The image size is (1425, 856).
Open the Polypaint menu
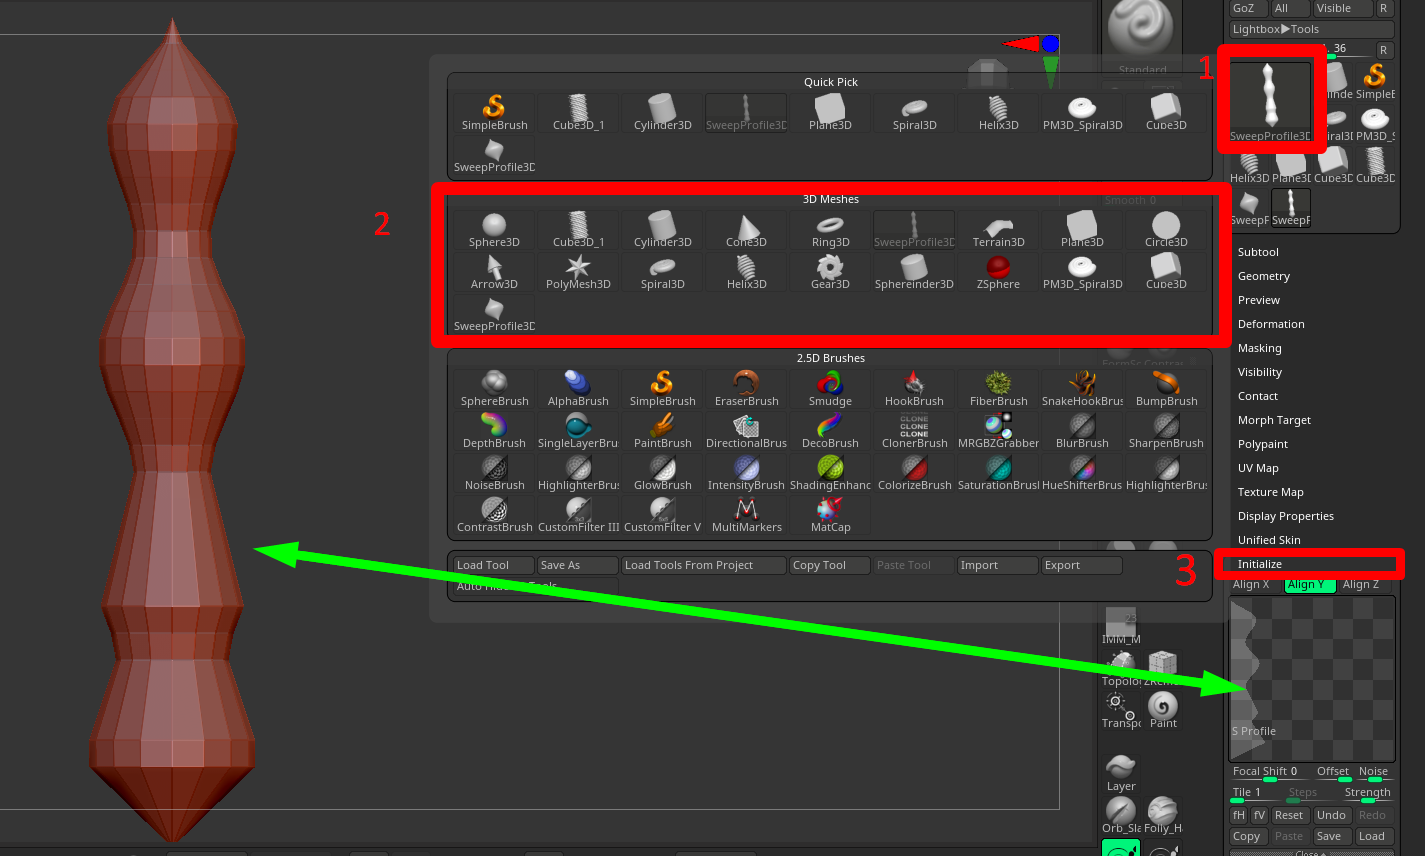point(1263,444)
